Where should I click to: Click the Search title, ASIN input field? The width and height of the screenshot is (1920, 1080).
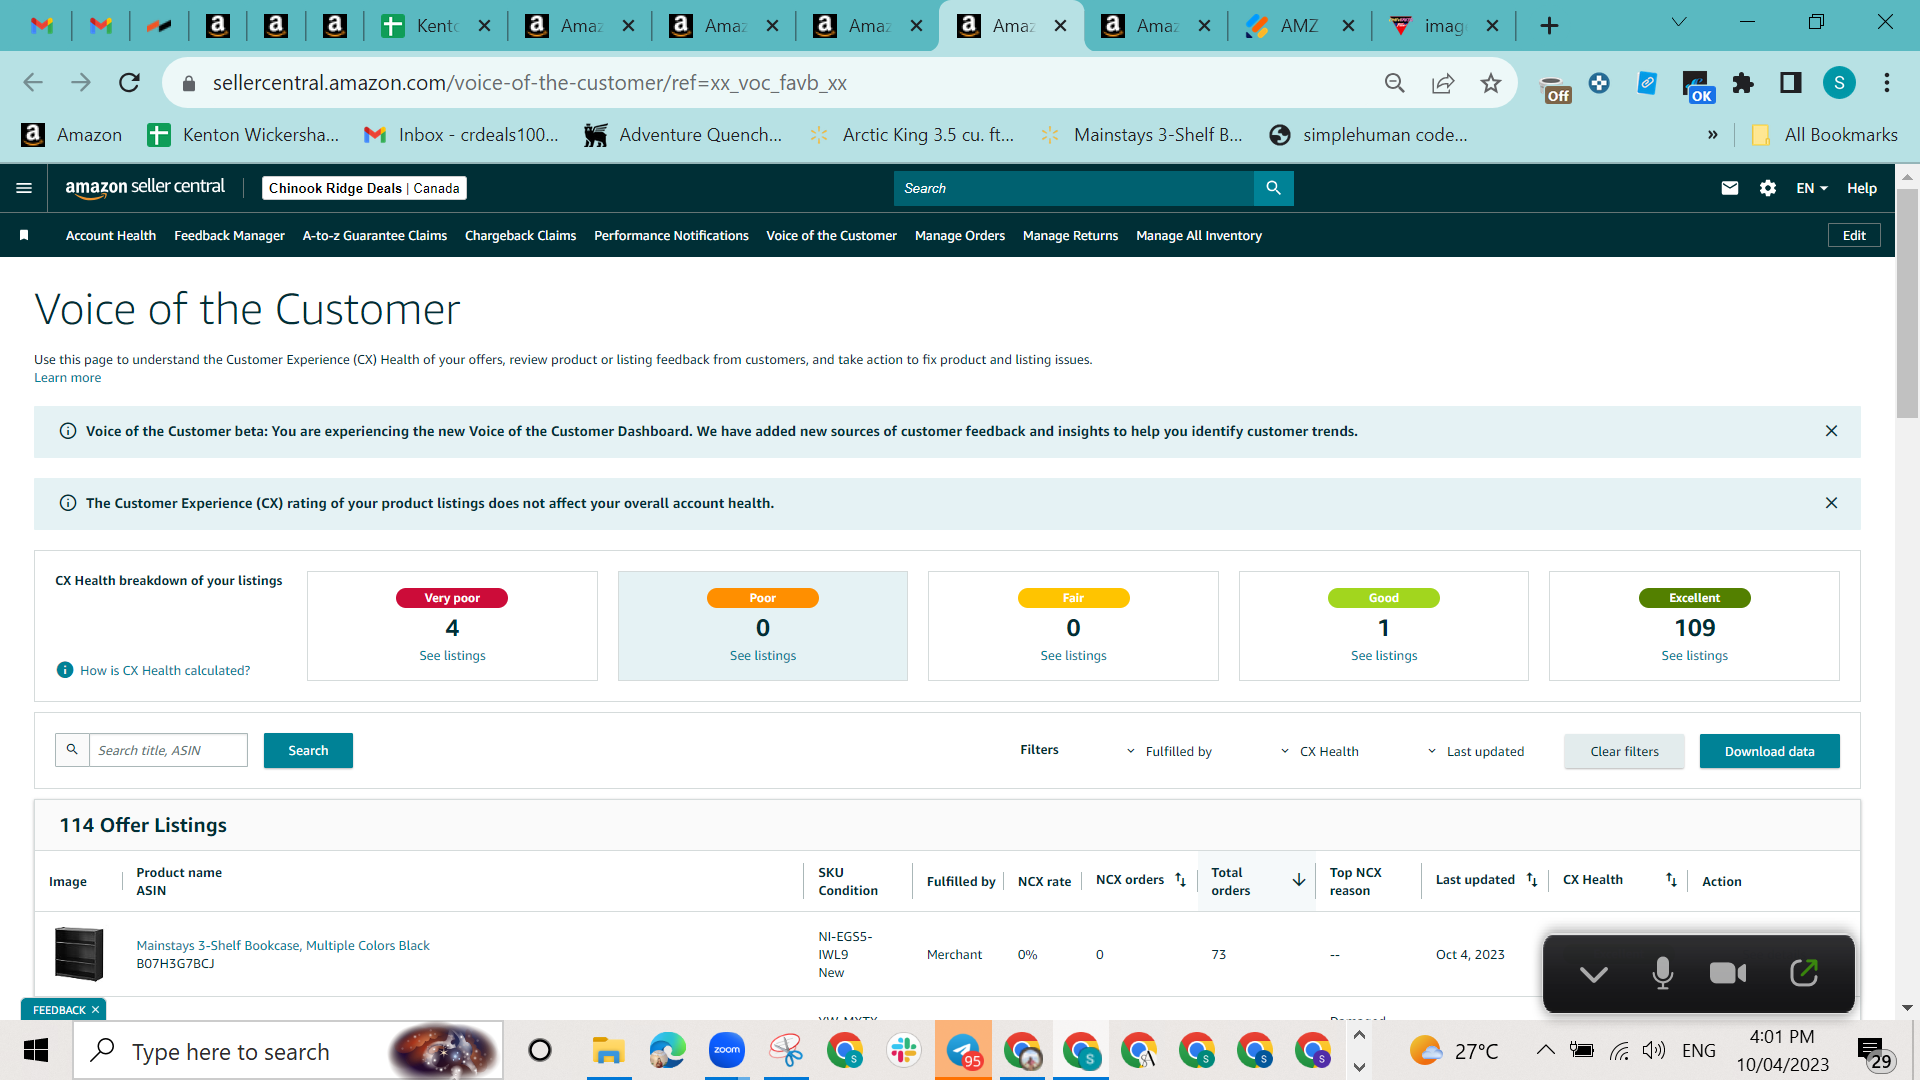(x=168, y=750)
